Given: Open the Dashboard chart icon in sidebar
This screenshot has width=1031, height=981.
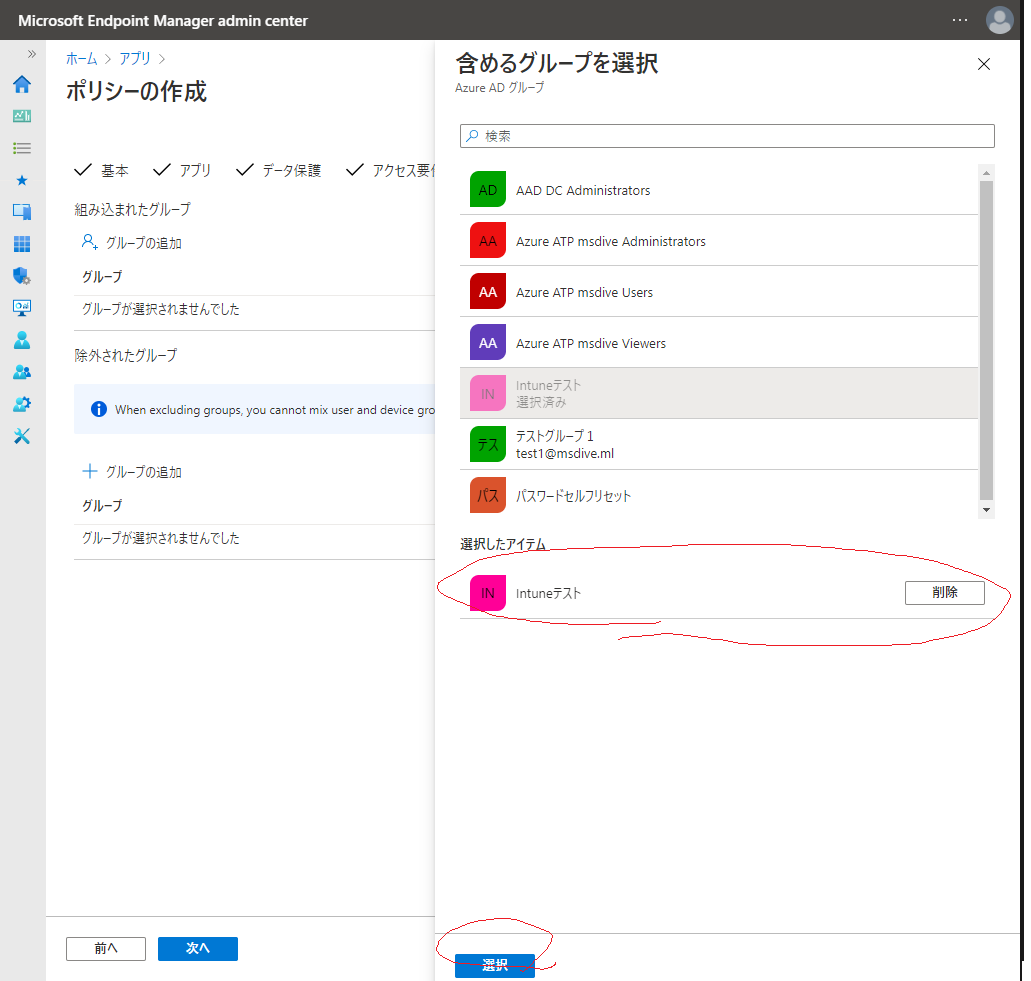Looking at the screenshot, I should pyautogui.click(x=22, y=116).
